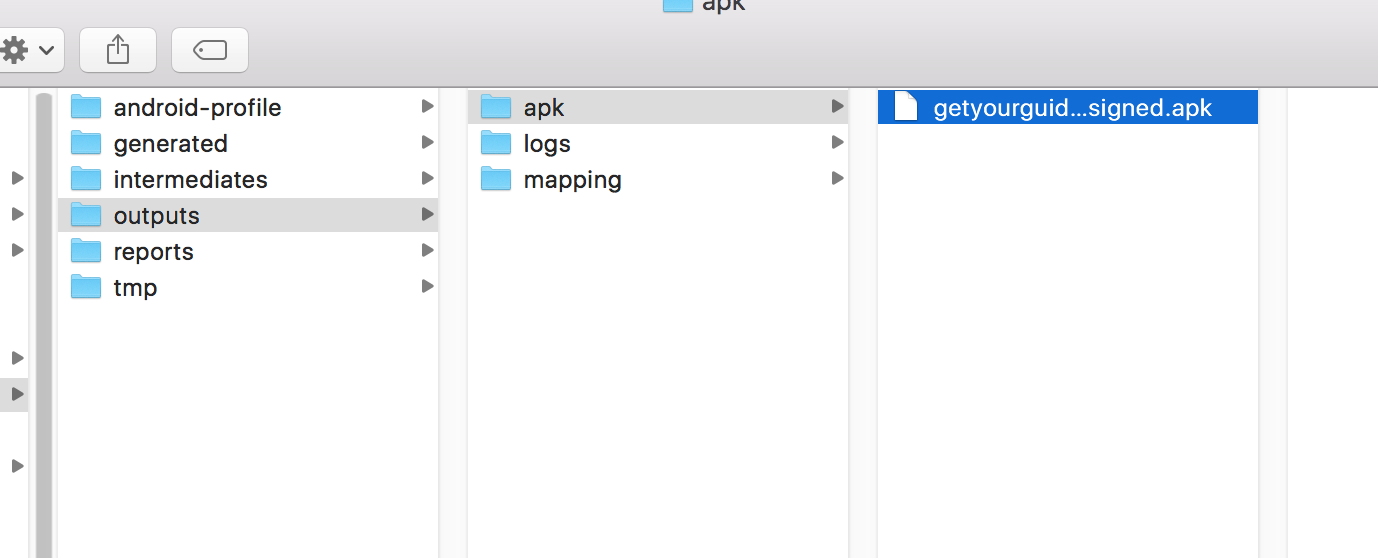Open the Action gear dropdown menu
Screen dimensions: 1378x558
[30, 49]
